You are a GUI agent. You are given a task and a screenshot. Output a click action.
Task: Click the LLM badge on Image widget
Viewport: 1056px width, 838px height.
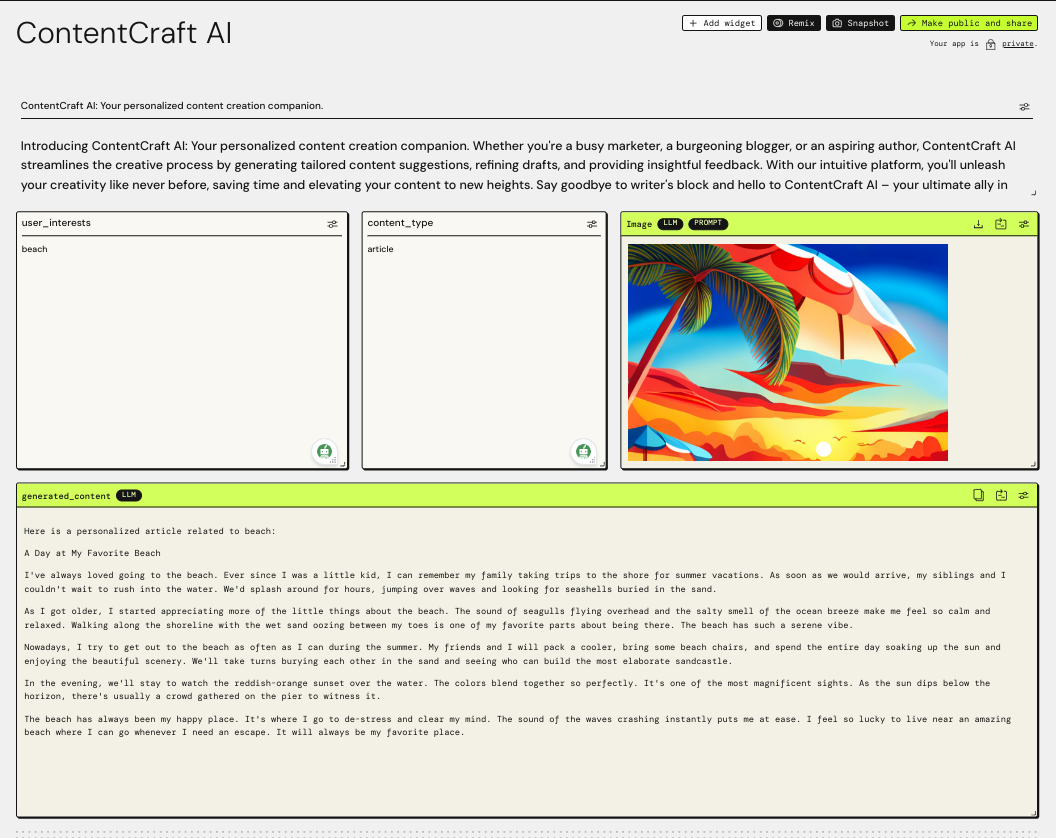pyautogui.click(x=670, y=224)
